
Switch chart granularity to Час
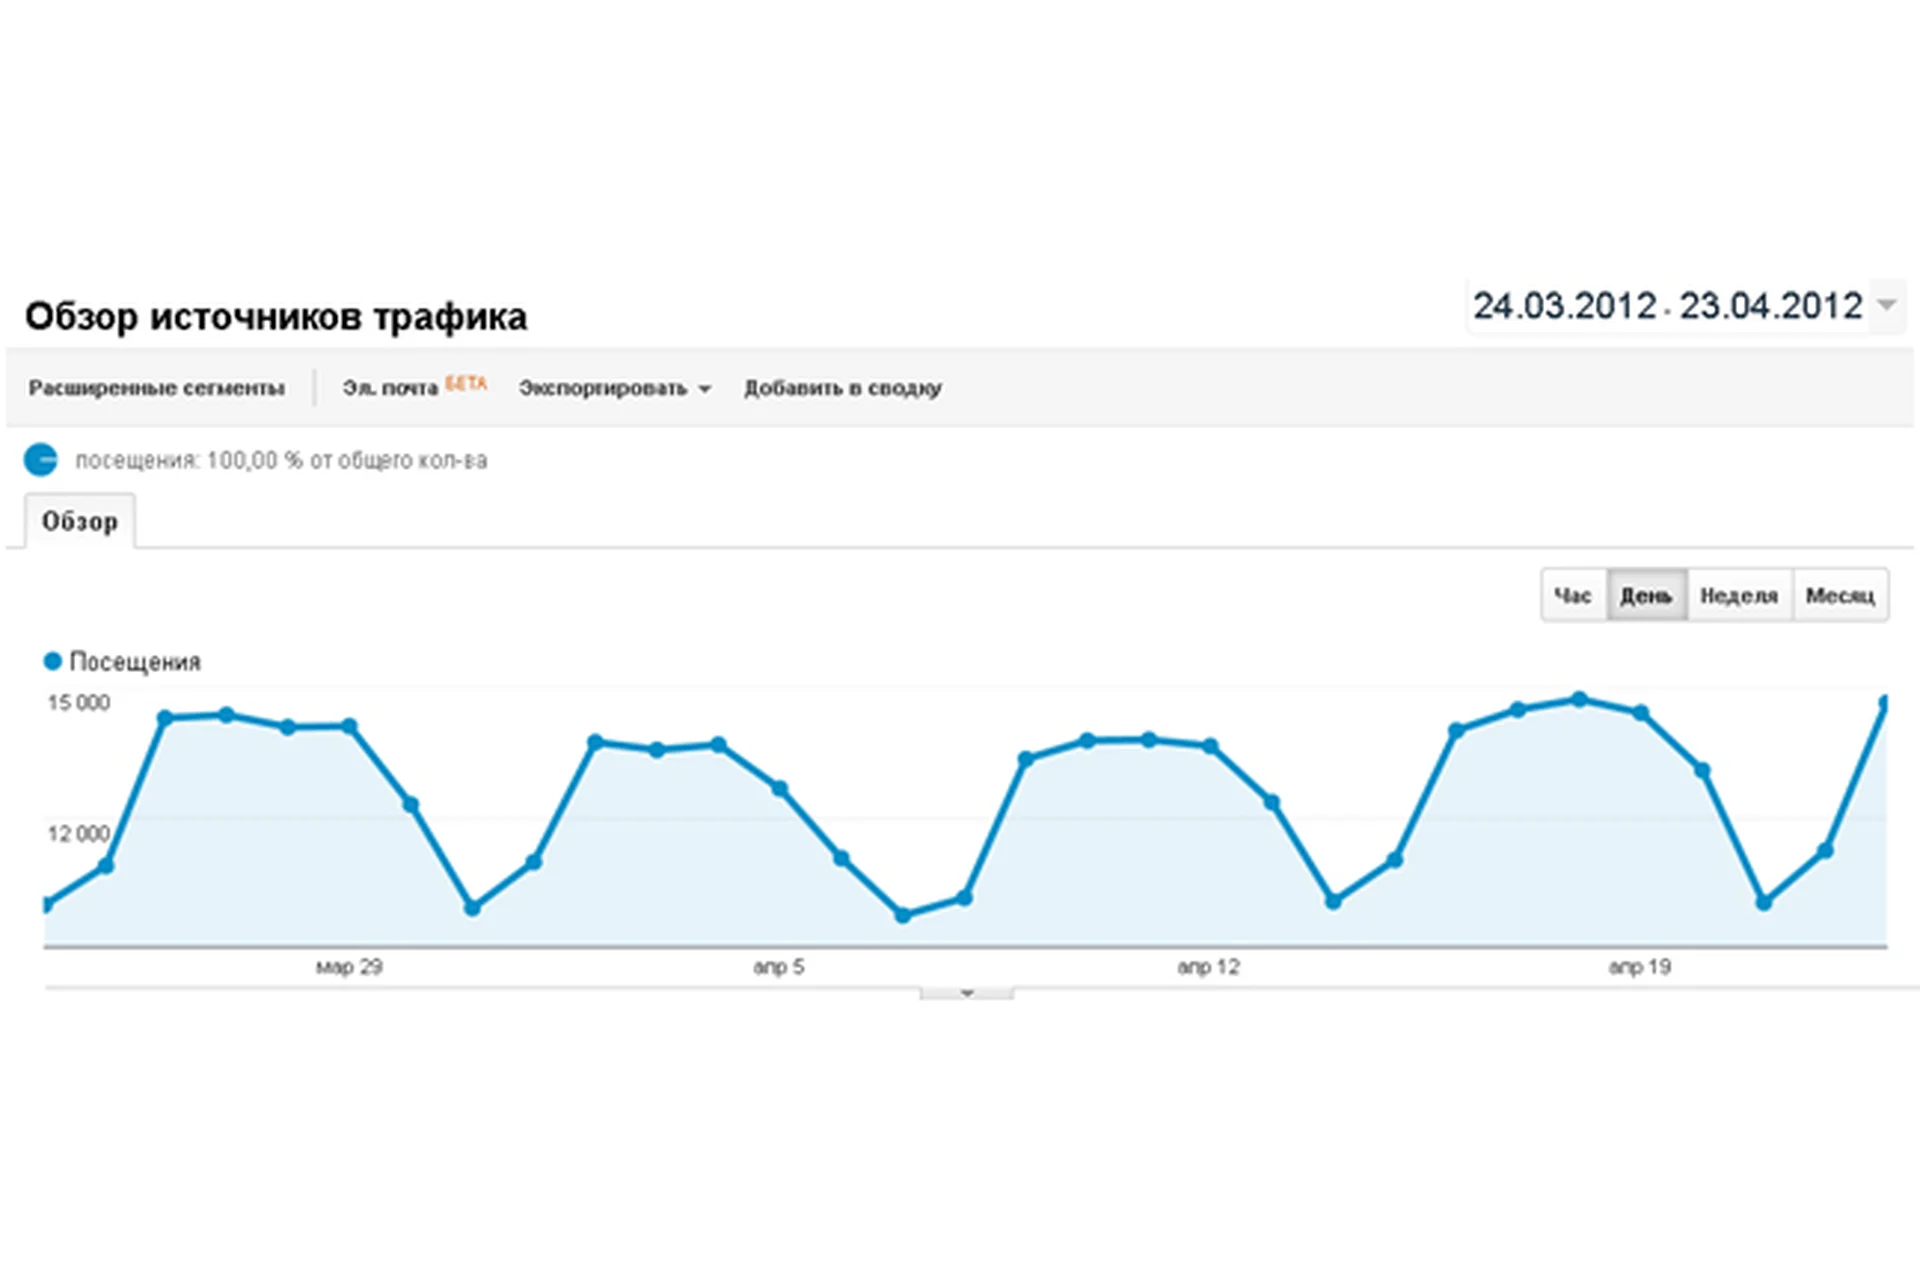tap(1573, 594)
